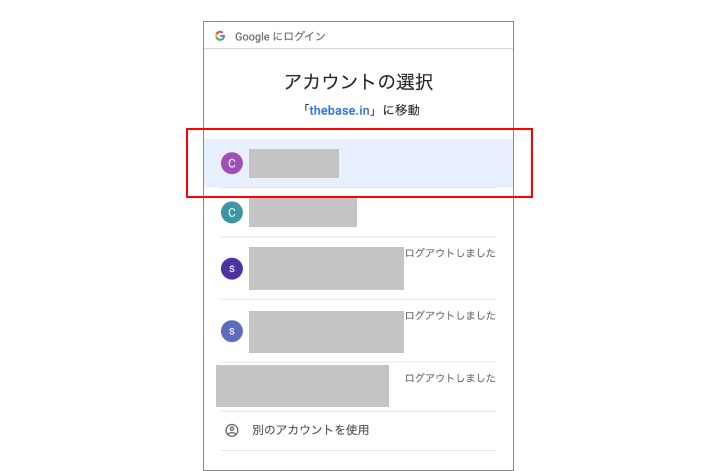
Task: Click the アカウントの選択 heading
Action: click(358, 82)
